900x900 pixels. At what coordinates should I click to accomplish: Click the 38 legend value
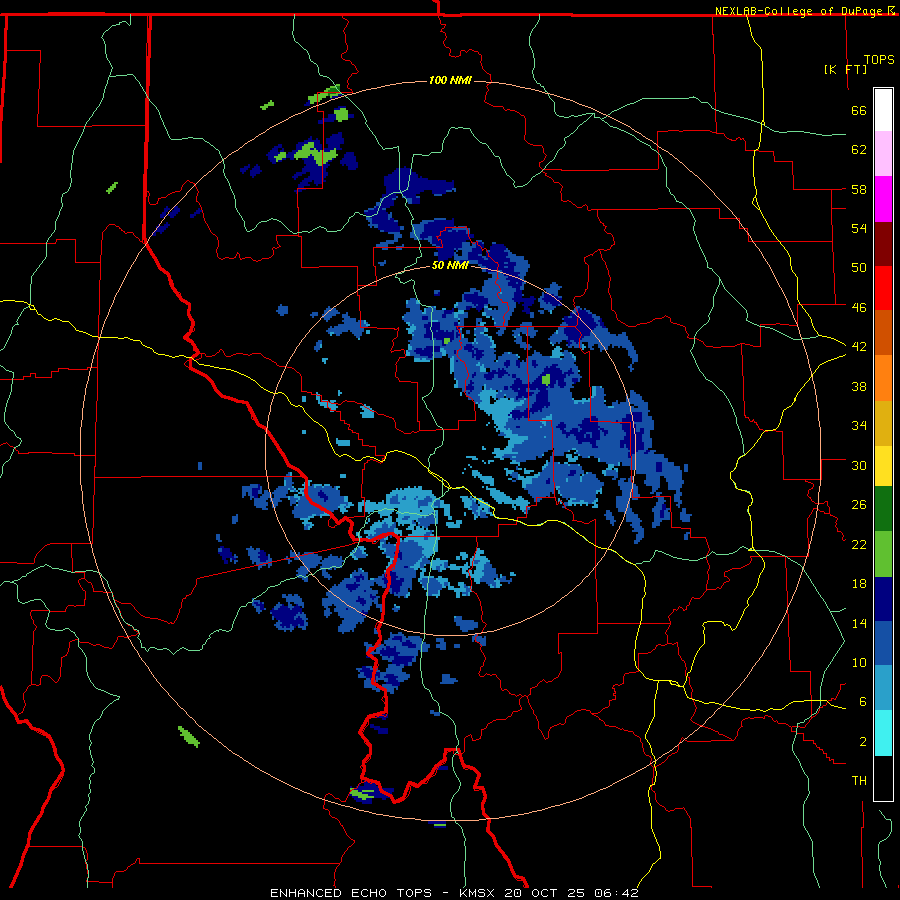coord(859,386)
